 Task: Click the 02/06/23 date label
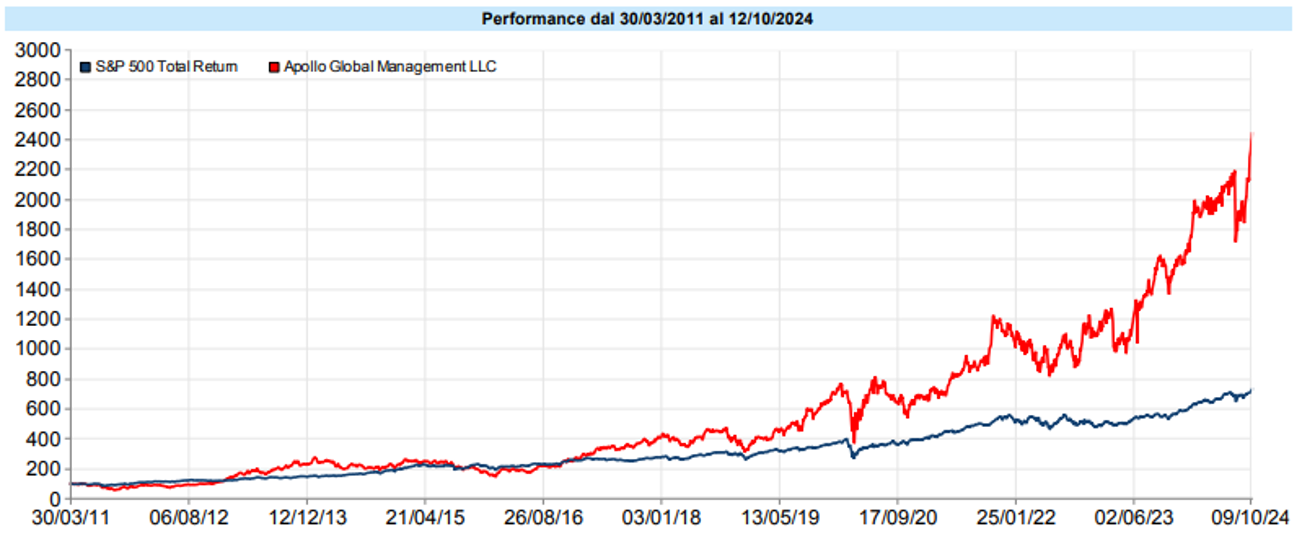coord(1134,520)
